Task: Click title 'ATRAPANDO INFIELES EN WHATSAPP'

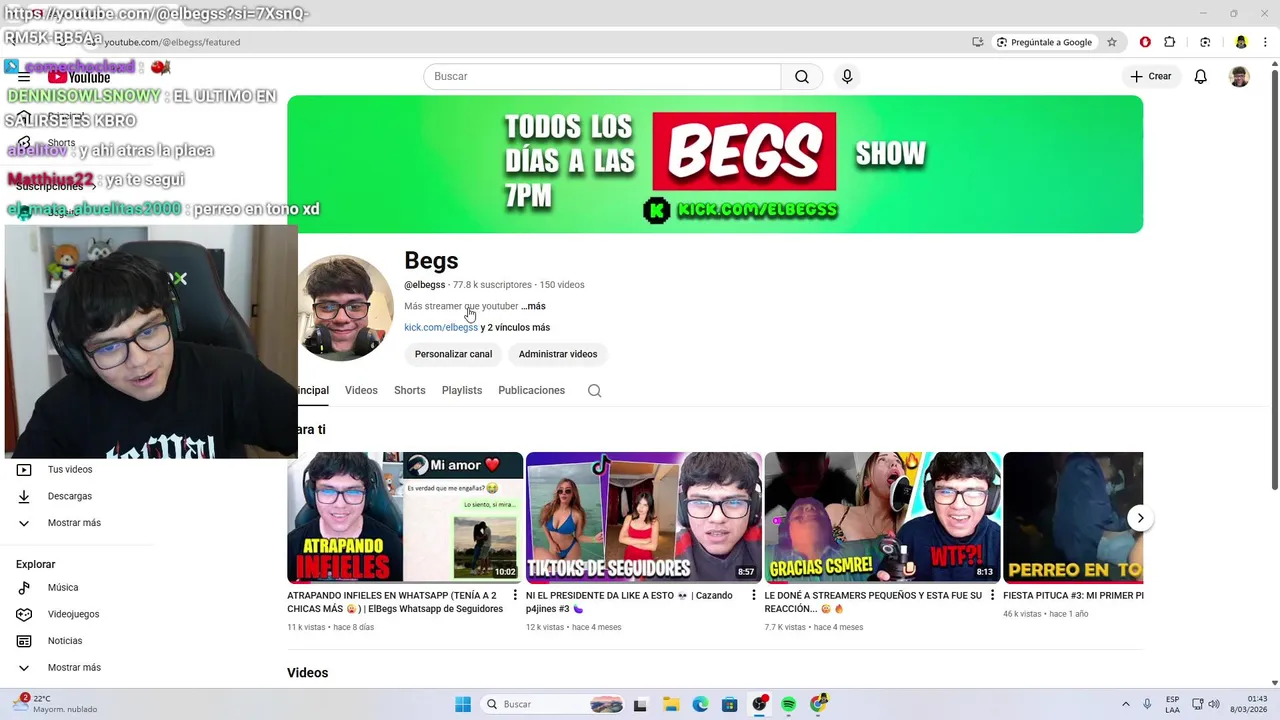Action: [396, 602]
